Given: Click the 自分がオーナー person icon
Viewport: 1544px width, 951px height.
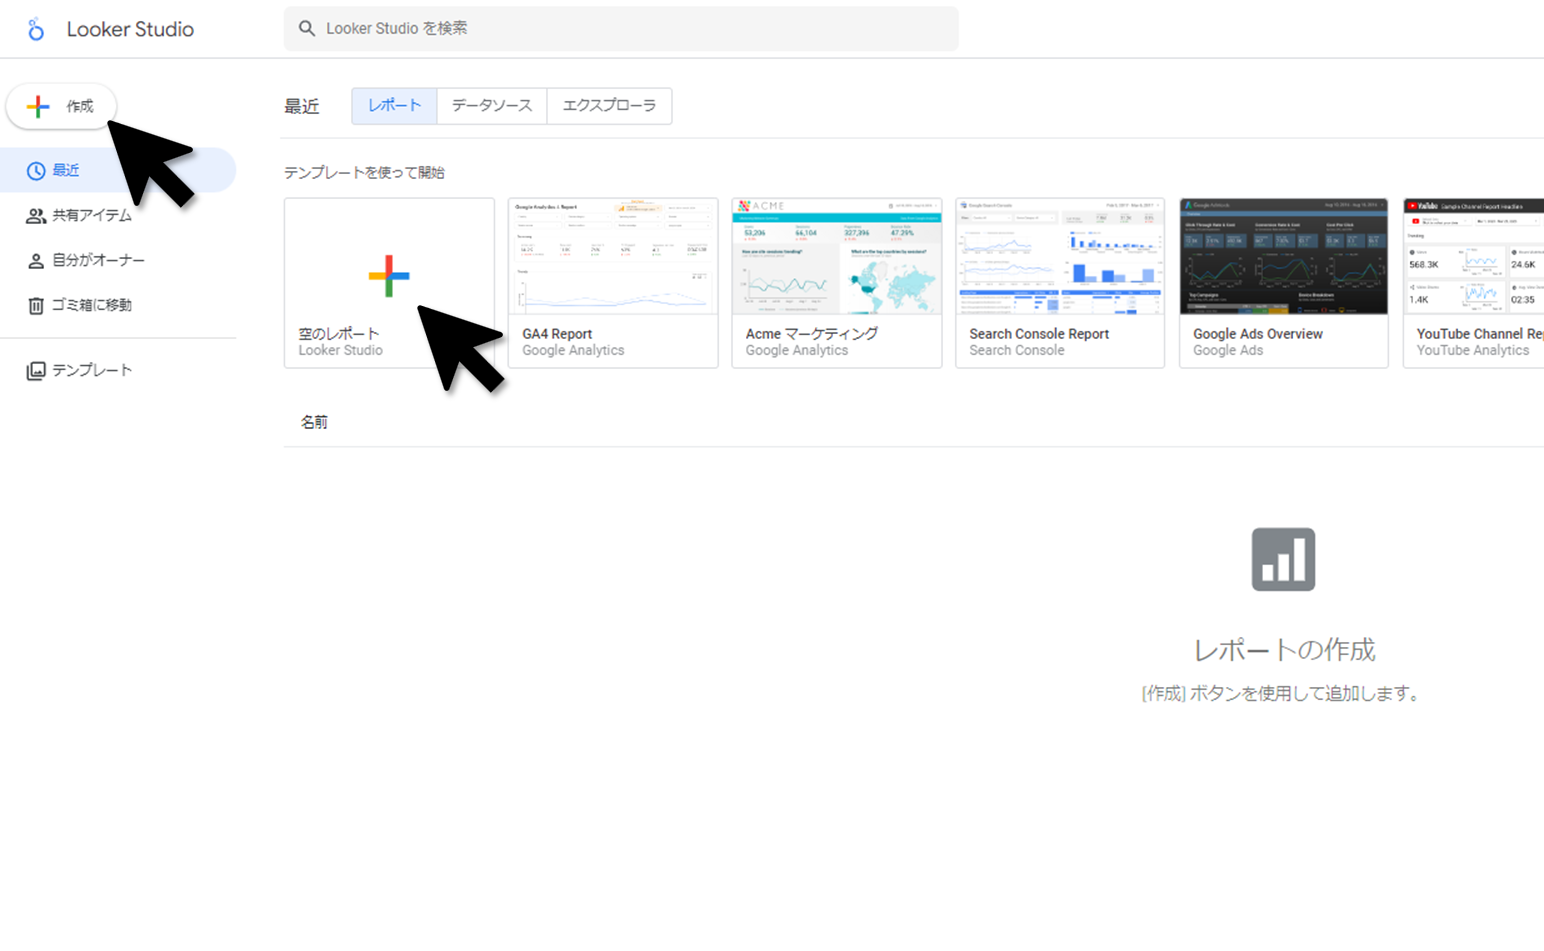Looking at the screenshot, I should [36, 261].
